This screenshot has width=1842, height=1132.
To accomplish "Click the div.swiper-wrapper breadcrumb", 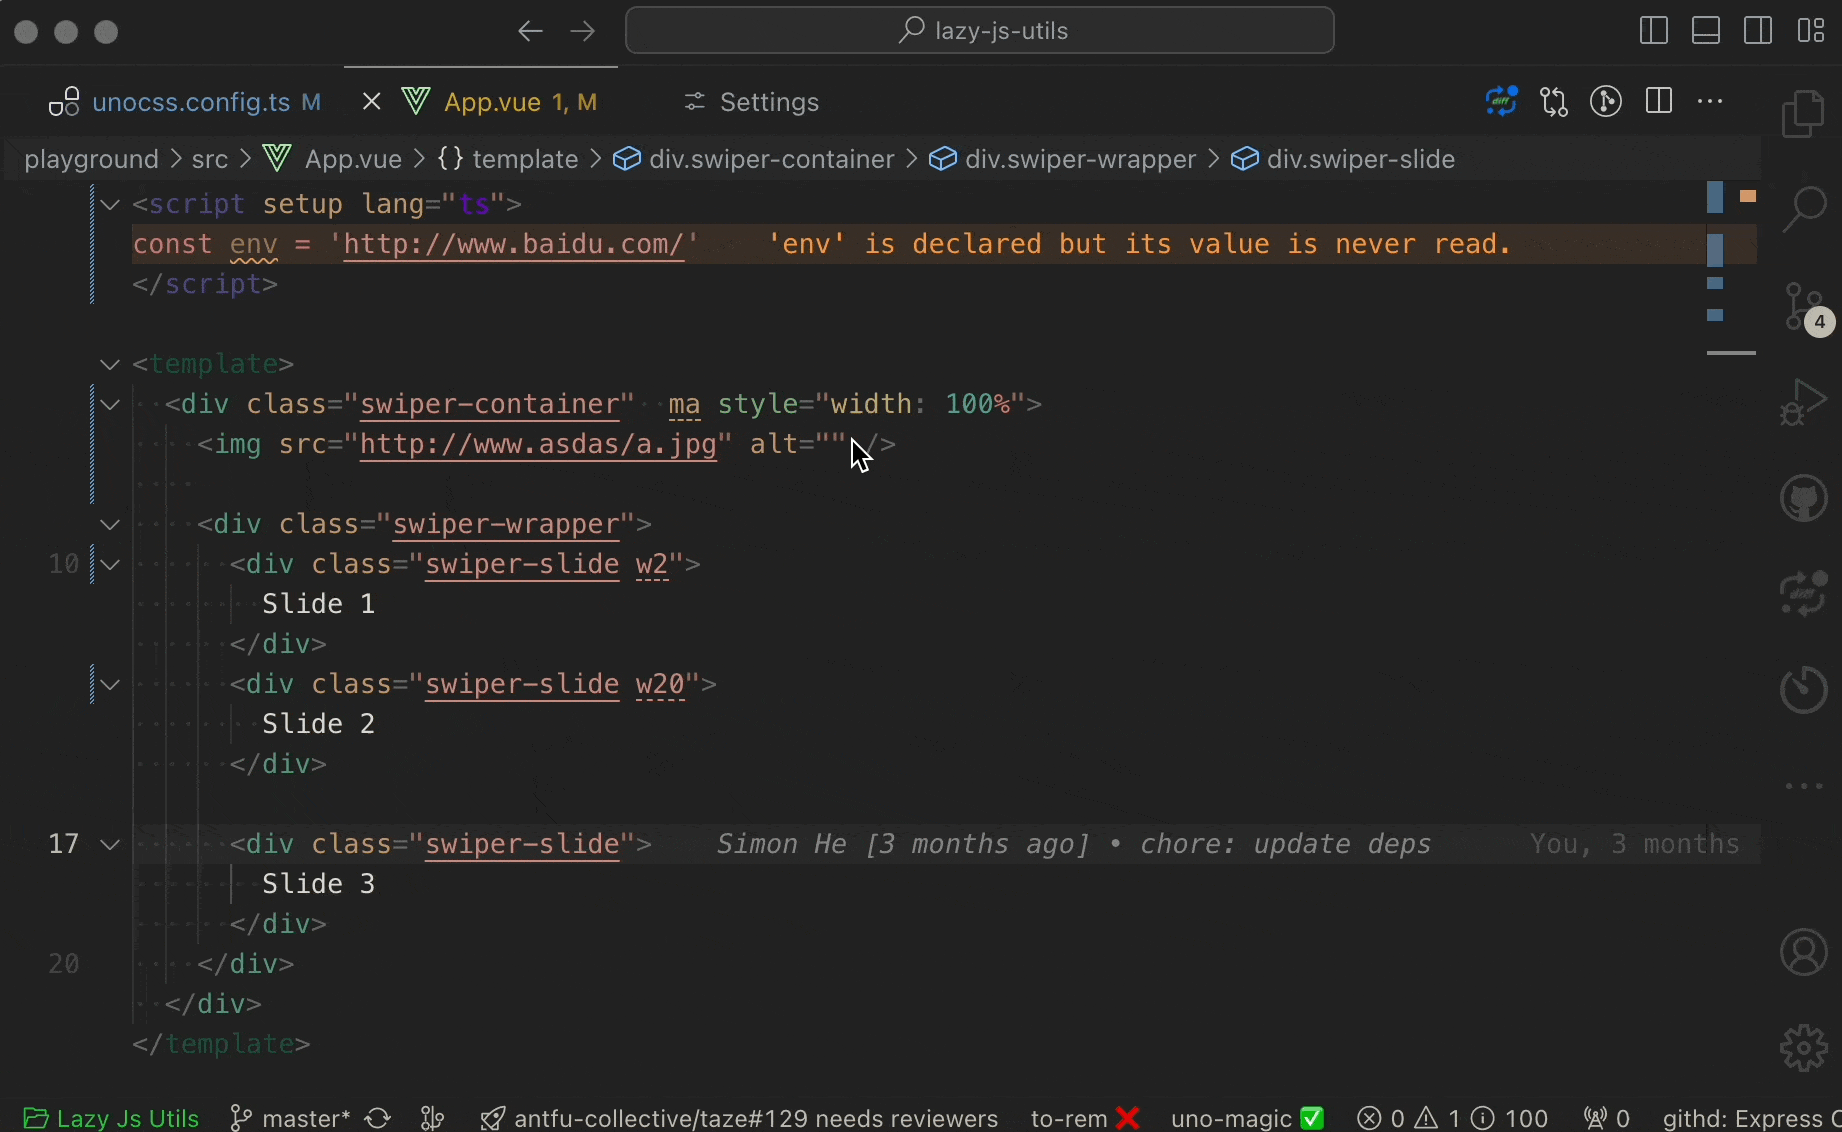I will click(x=1063, y=159).
